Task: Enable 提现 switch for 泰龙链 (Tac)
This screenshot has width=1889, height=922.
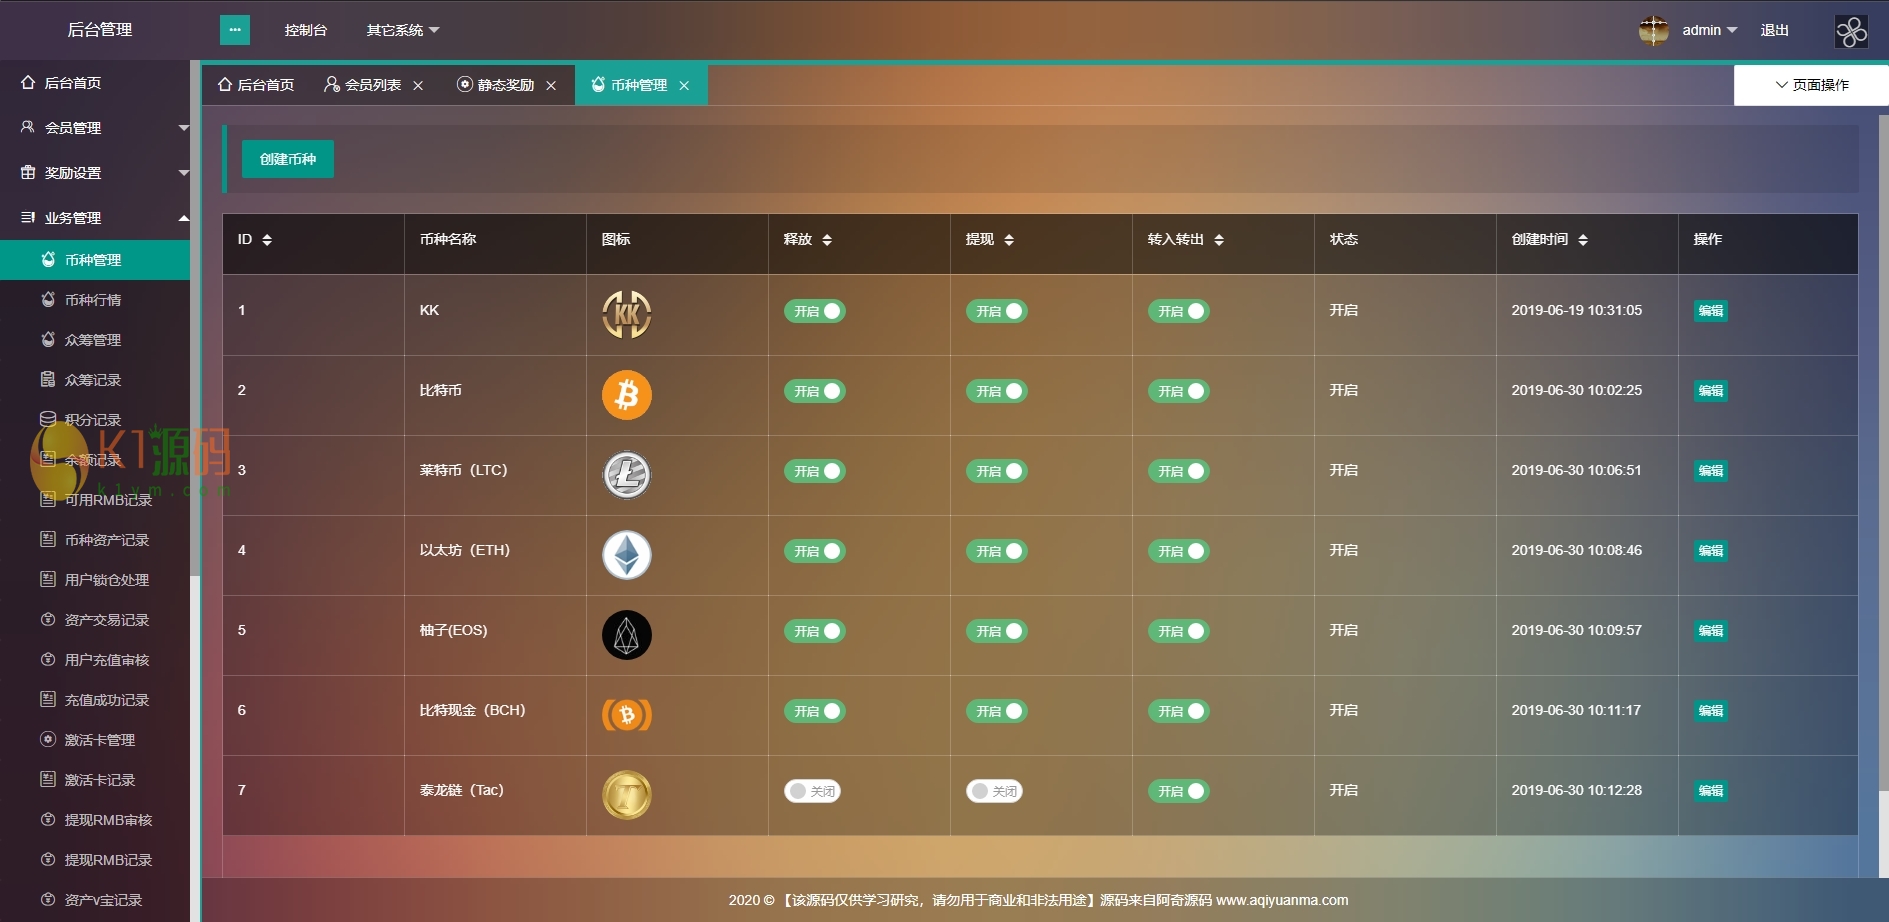Action: coord(995,791)
